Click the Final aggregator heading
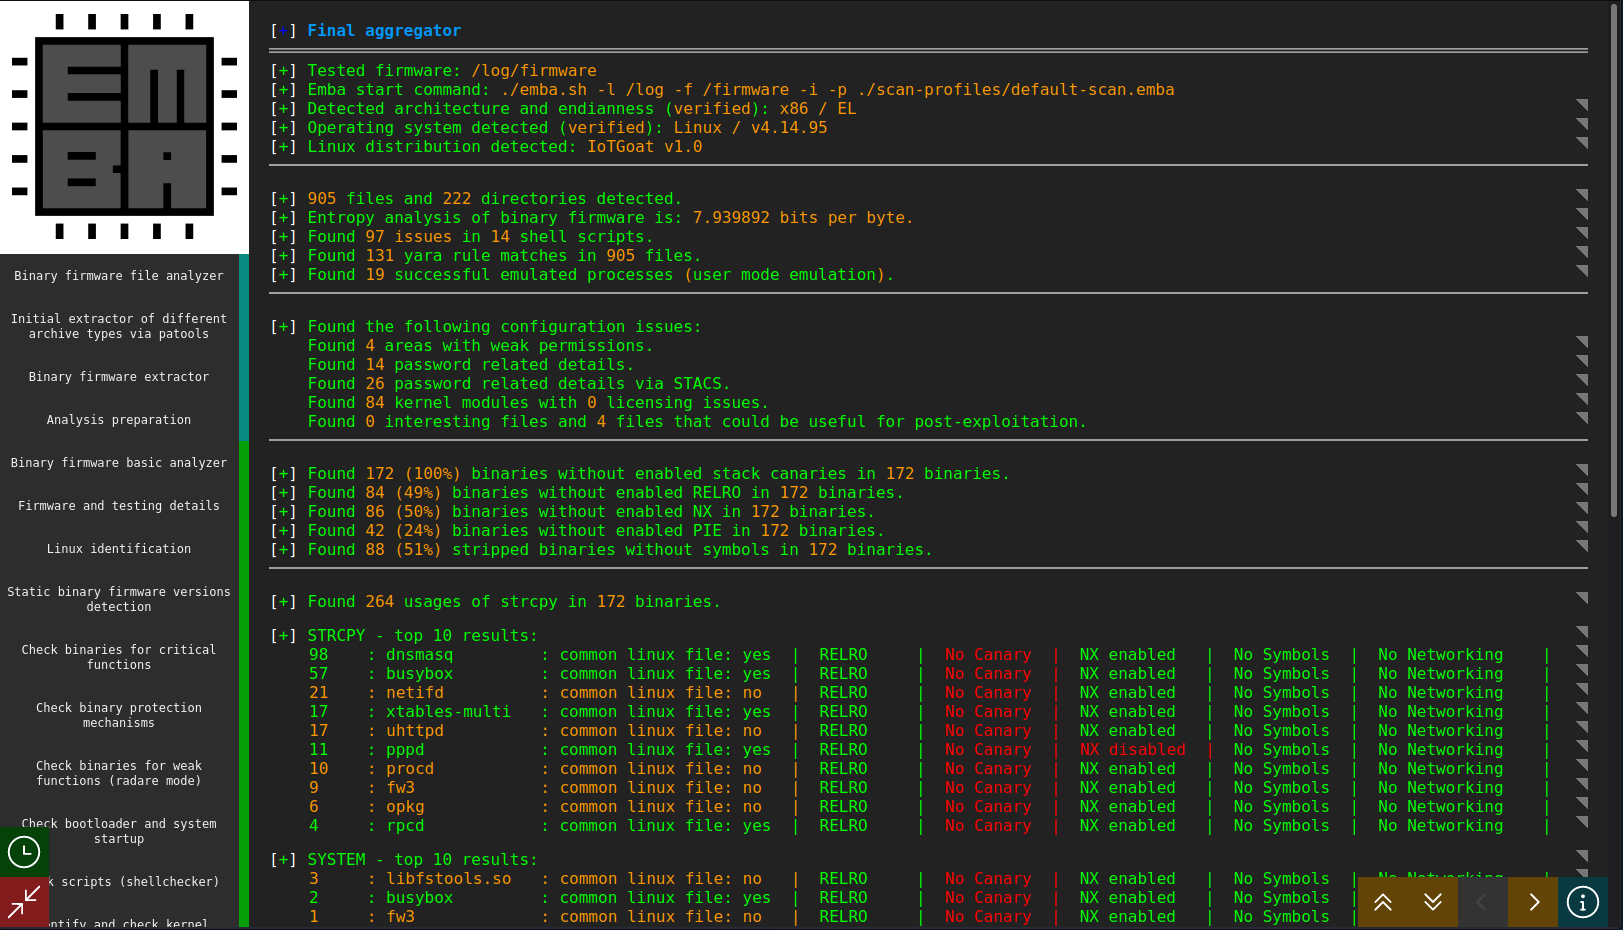The image size is (1623, 930). (384, 31)
